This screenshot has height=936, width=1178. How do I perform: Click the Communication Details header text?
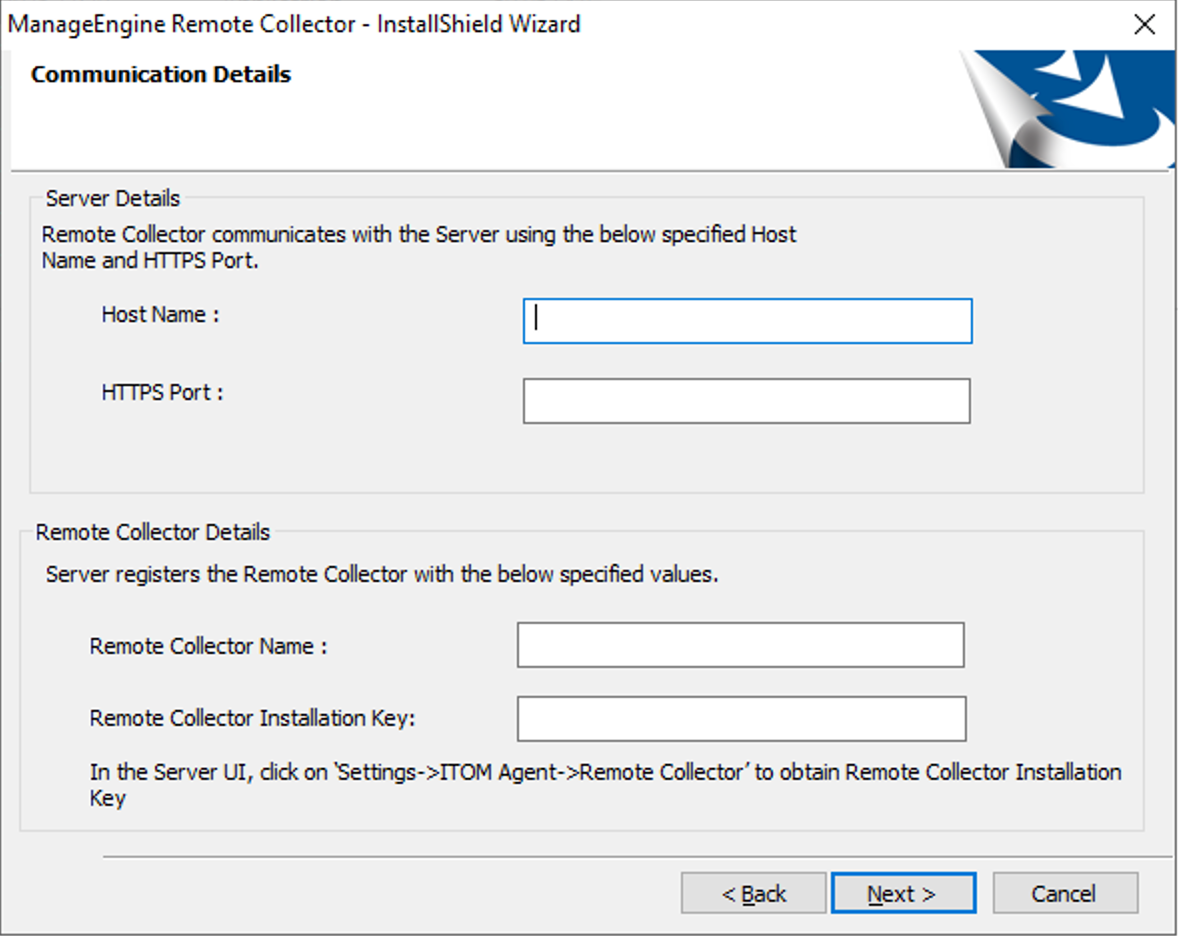pos(161,74)
